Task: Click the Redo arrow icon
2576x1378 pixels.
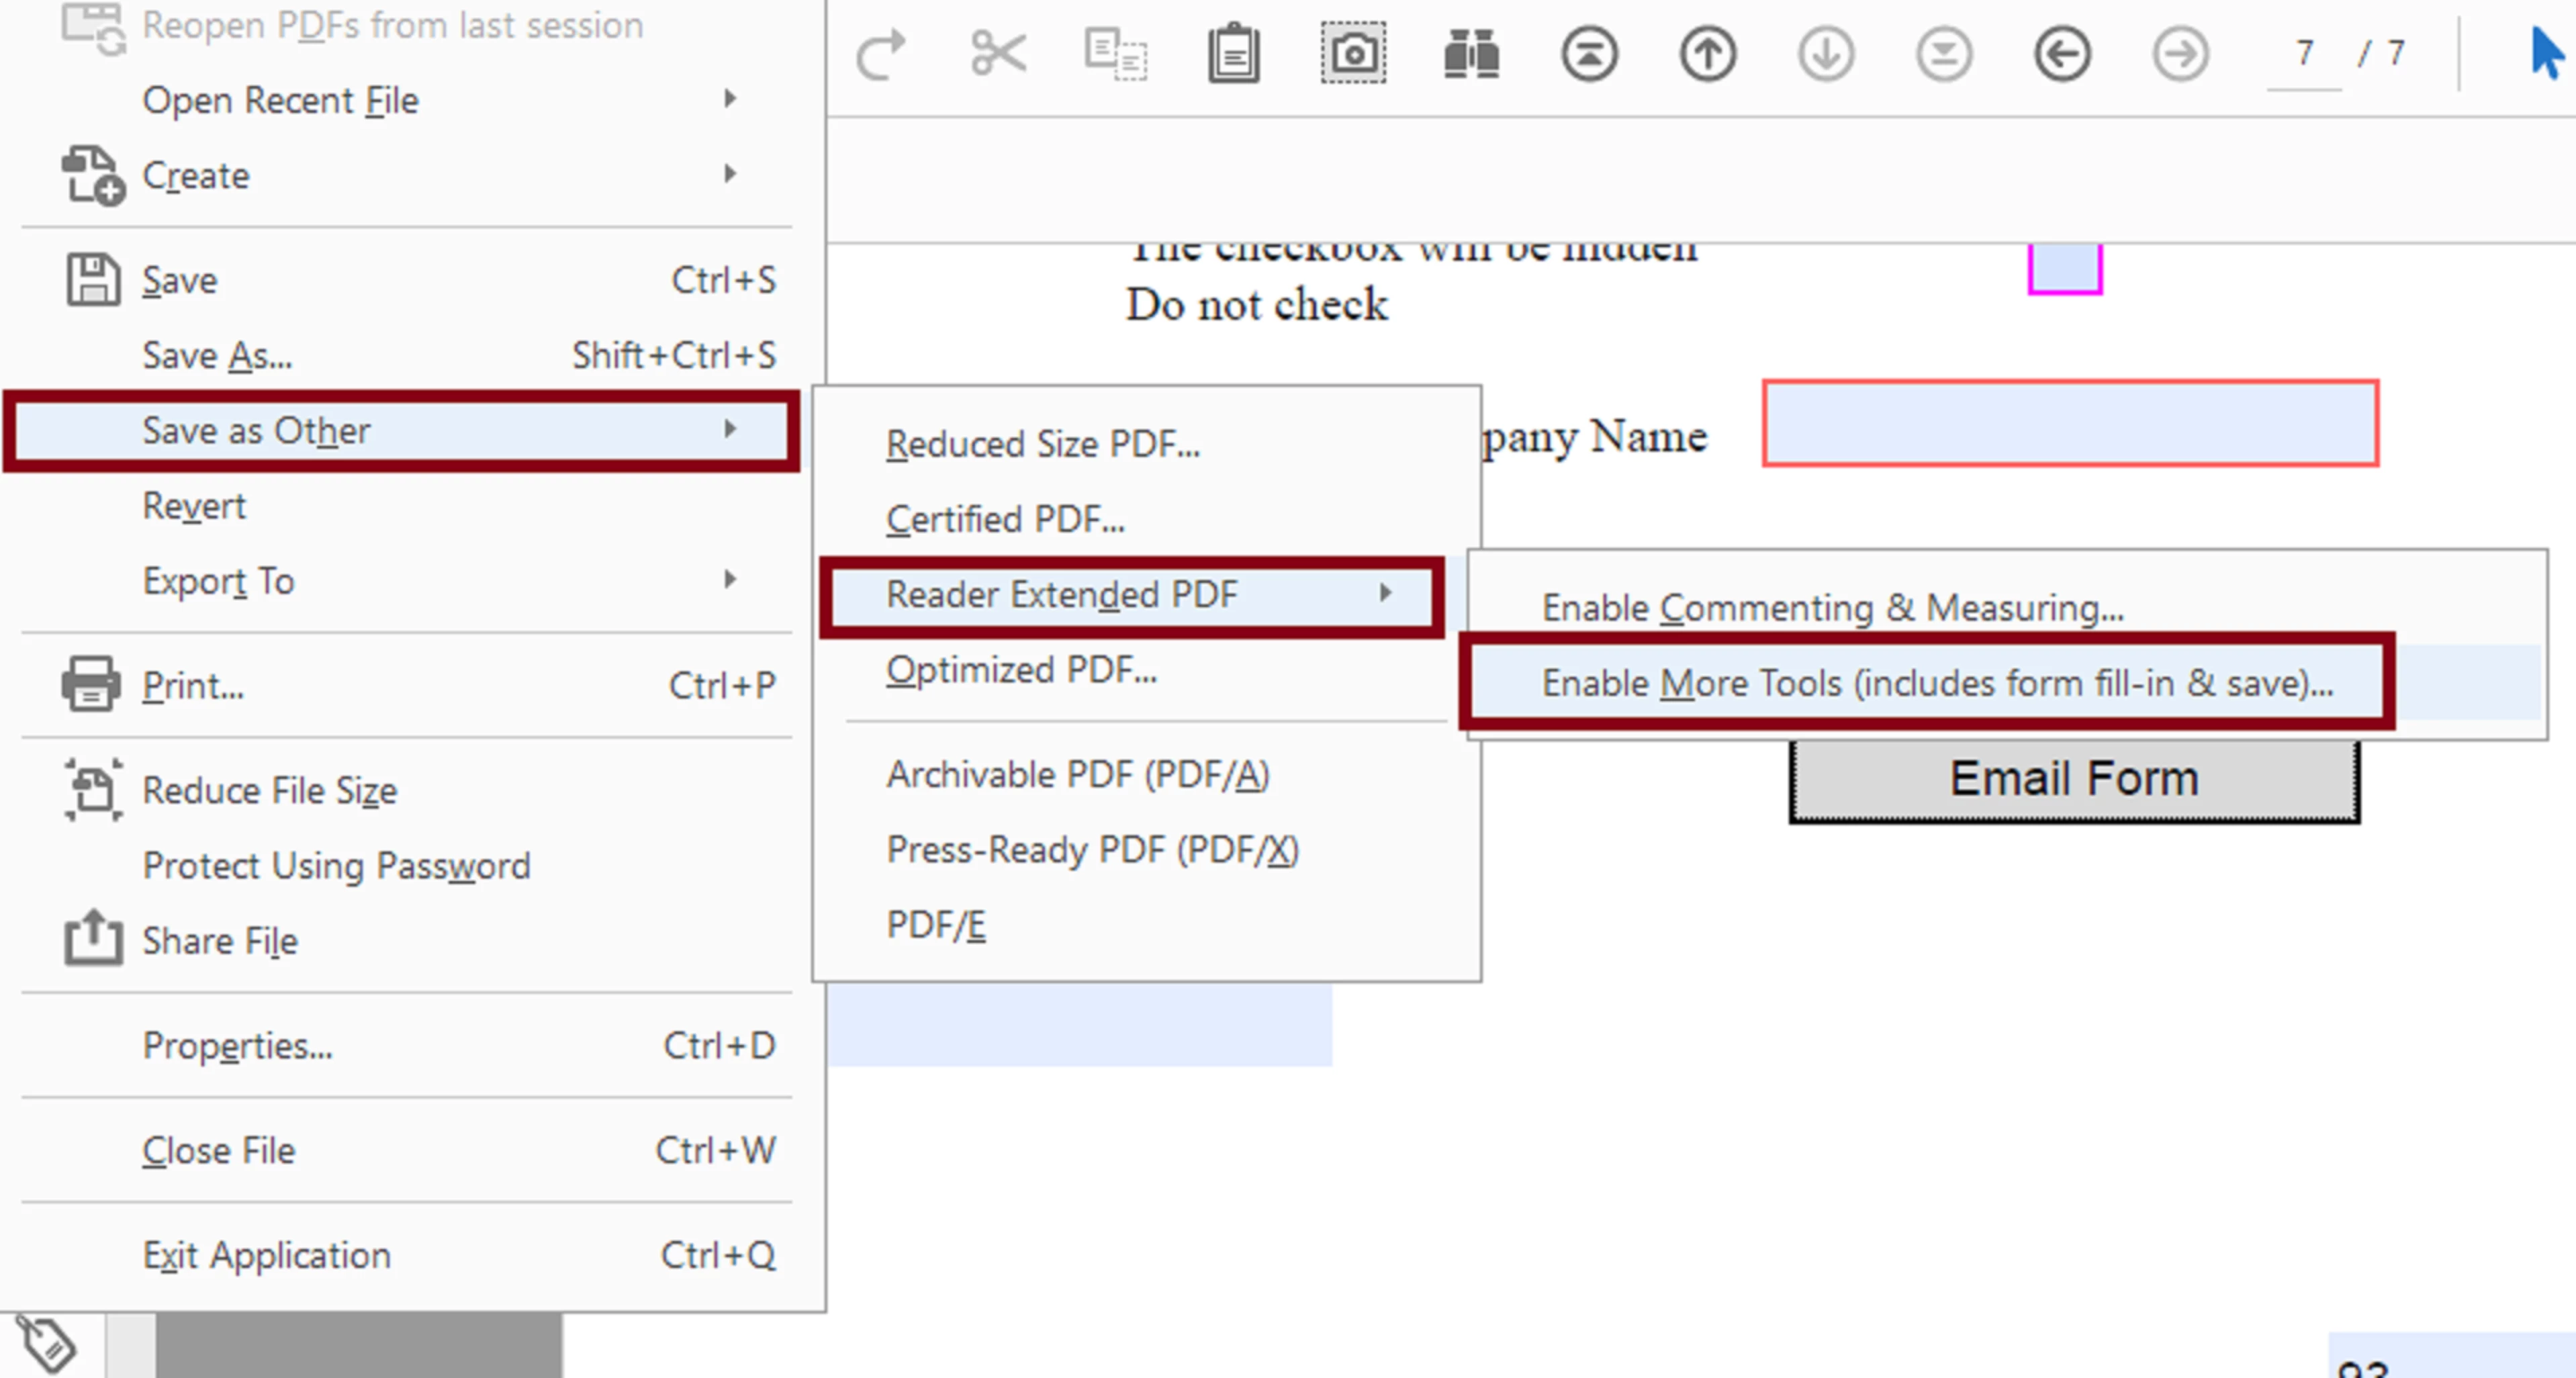Action: pos(881,54)
